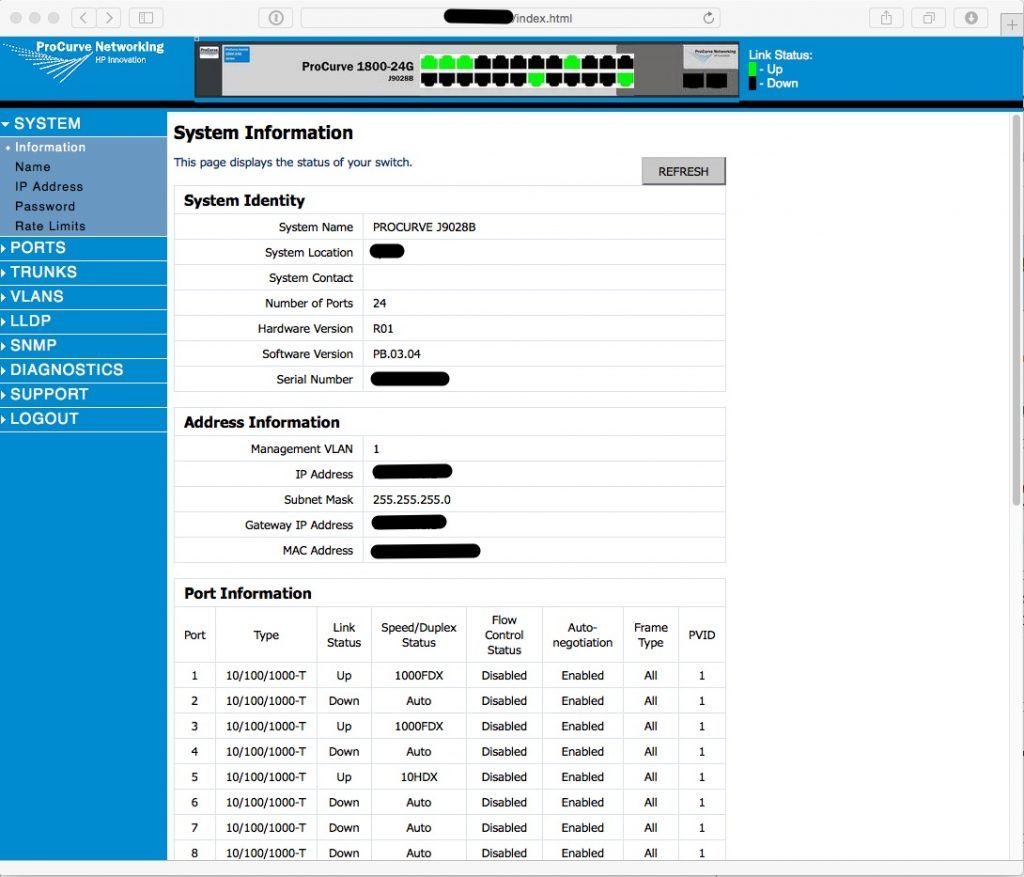Click the 'Port Information' section heading
1024x877 pixels.
click(248, 594)
